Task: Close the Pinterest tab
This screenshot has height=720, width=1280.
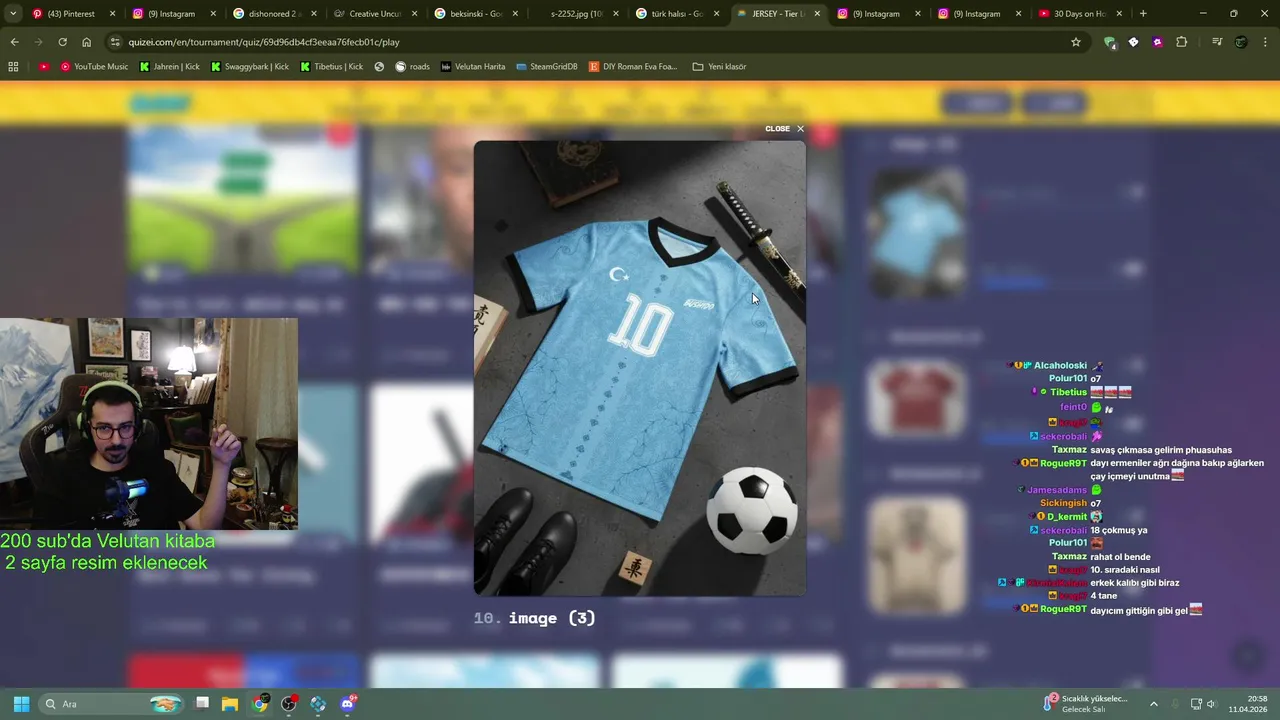Action: click(112, 14)
